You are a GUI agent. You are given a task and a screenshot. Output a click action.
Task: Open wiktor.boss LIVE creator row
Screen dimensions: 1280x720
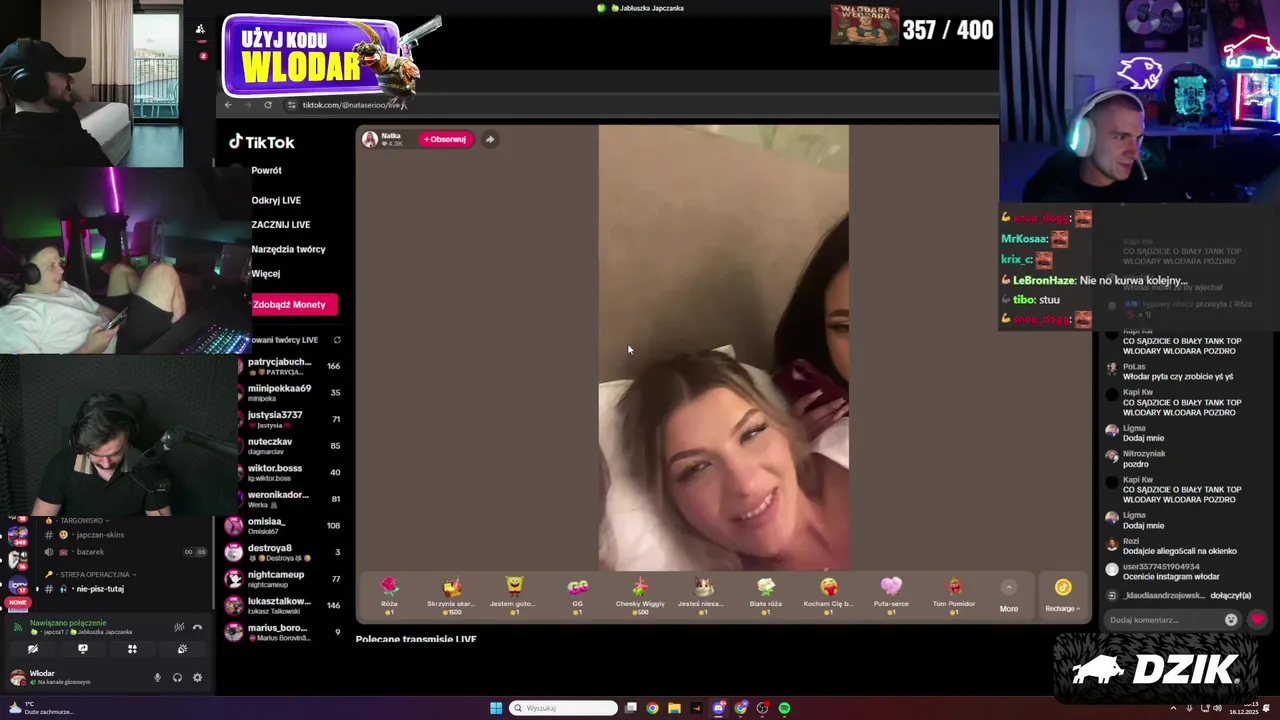click(x=283, y=472)
